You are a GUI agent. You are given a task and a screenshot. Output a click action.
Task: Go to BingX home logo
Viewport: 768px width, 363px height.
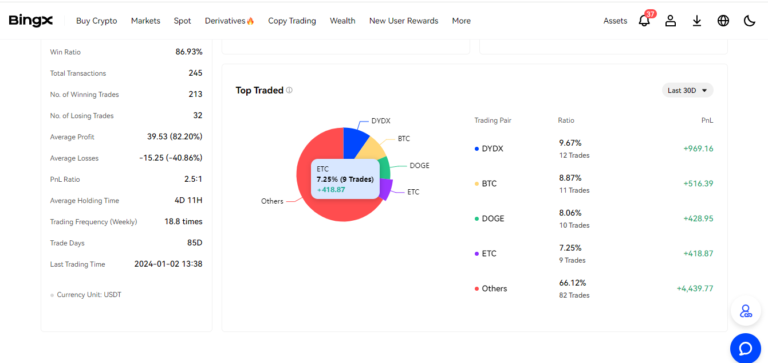(30, 21)
